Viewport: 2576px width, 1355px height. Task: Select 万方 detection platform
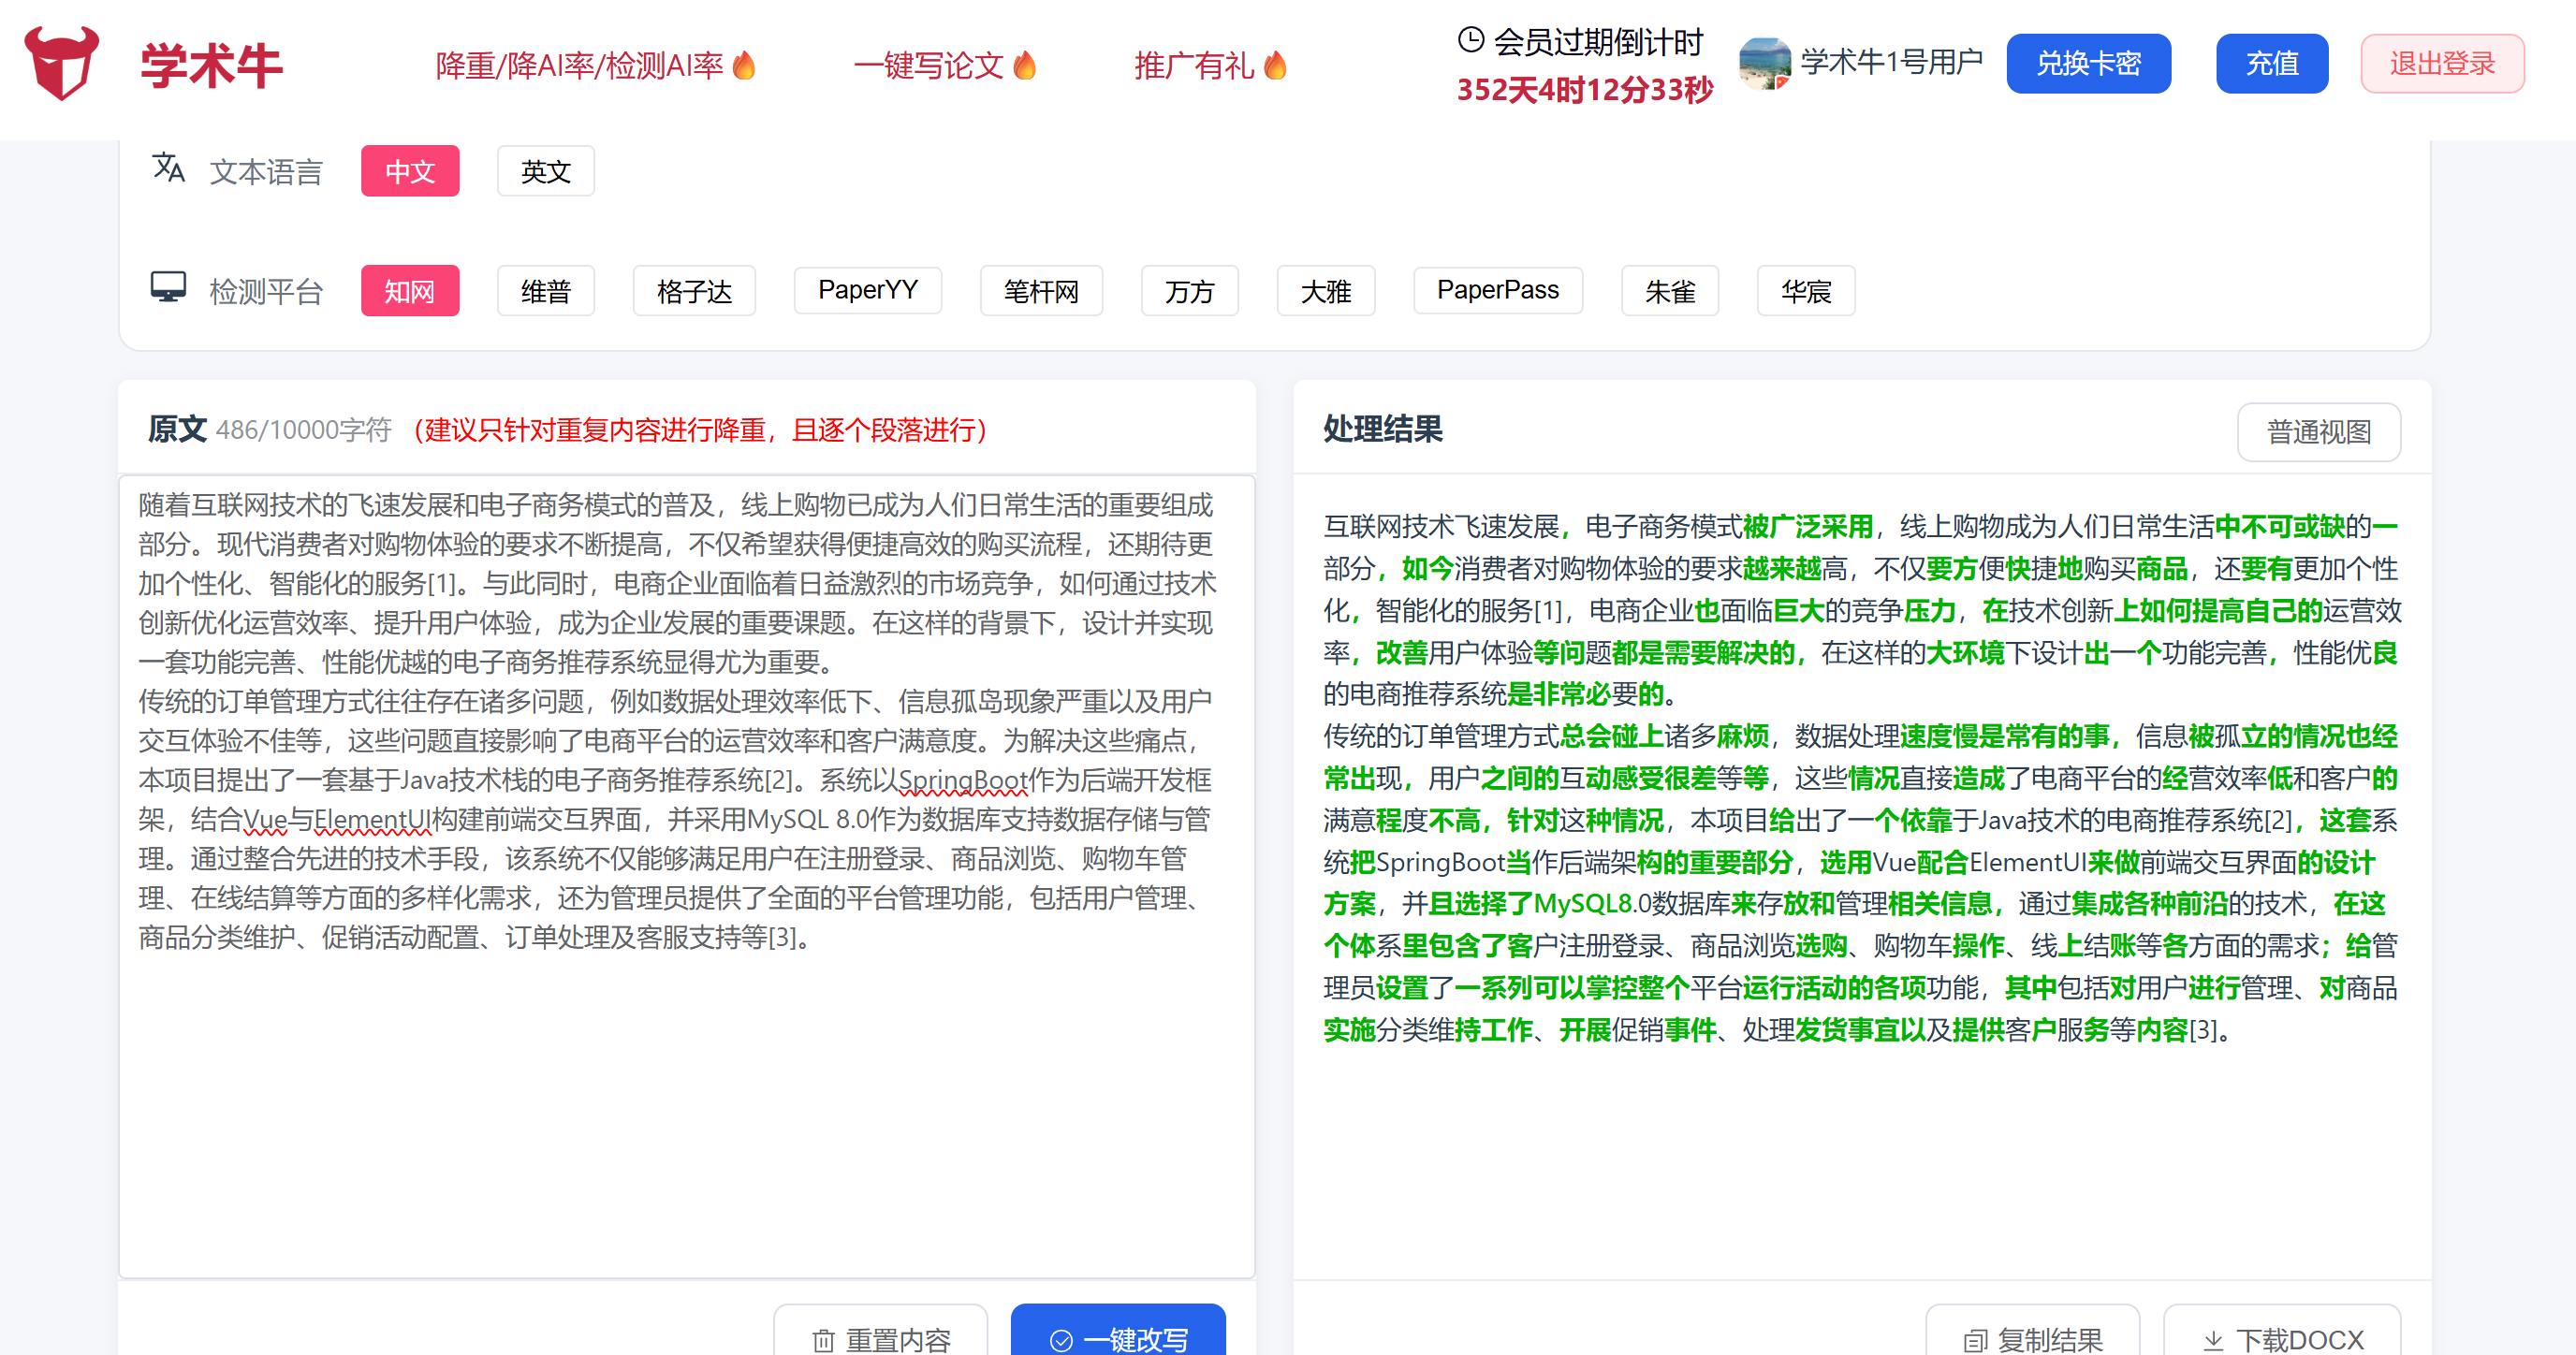1190,291
